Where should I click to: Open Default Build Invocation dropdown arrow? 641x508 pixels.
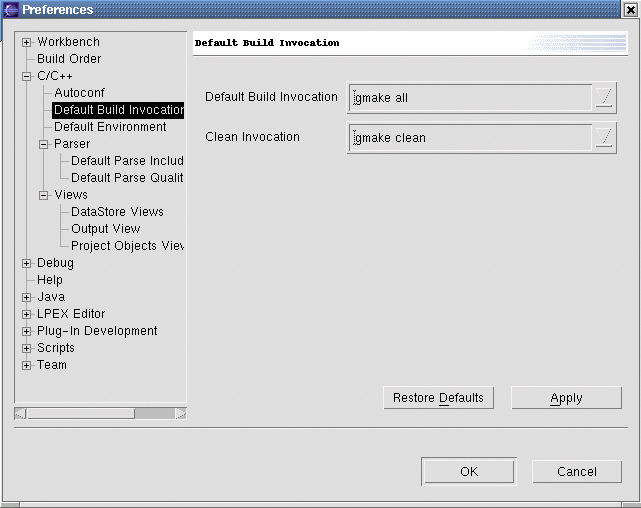604,98
